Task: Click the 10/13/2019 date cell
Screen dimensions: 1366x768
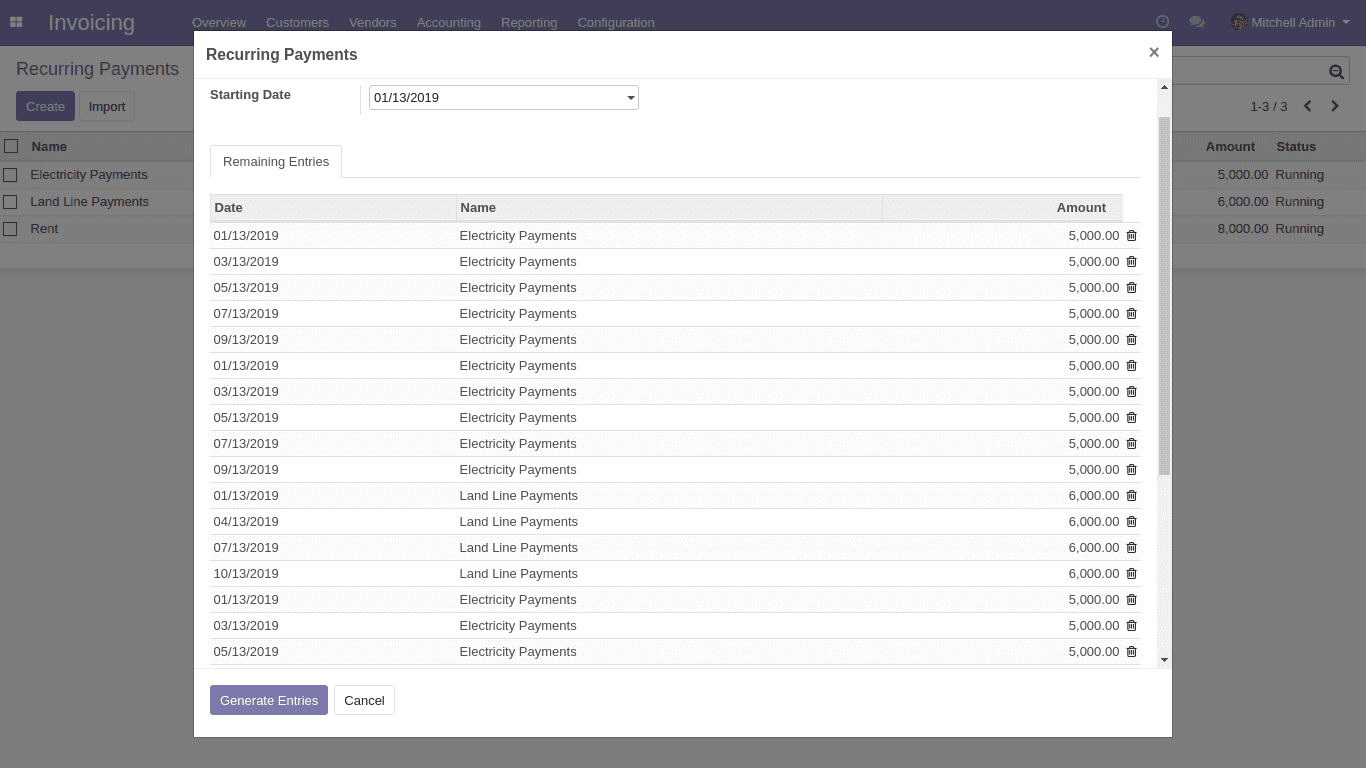Action: coord(246,573)
